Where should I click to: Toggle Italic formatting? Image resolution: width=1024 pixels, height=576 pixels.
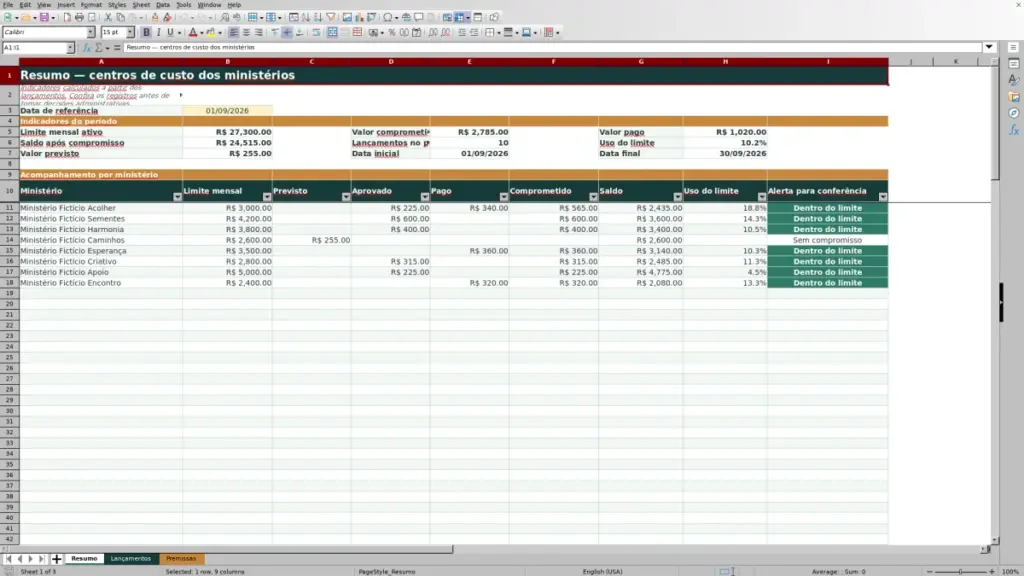coord(158,33)
